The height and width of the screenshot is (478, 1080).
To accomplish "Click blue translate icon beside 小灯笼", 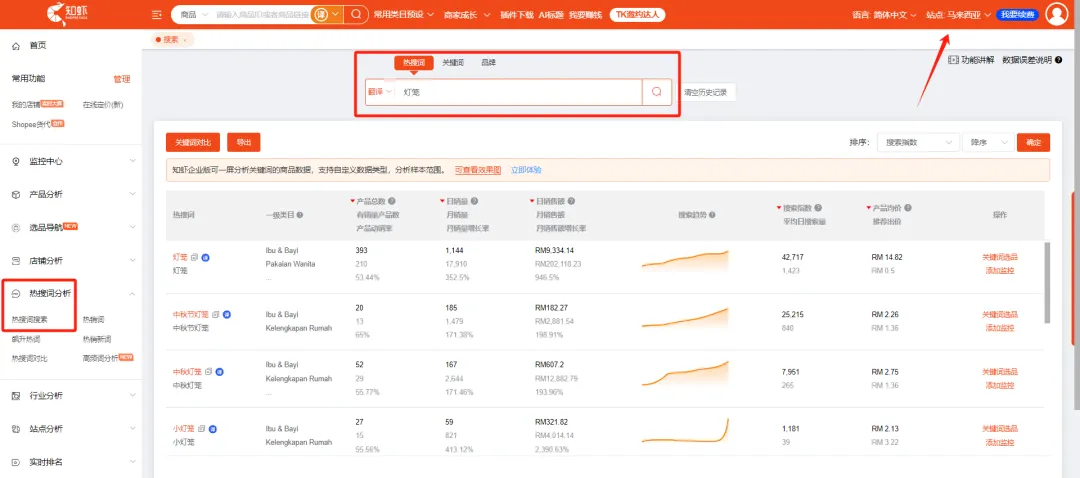I will click(x=213, y=428).
